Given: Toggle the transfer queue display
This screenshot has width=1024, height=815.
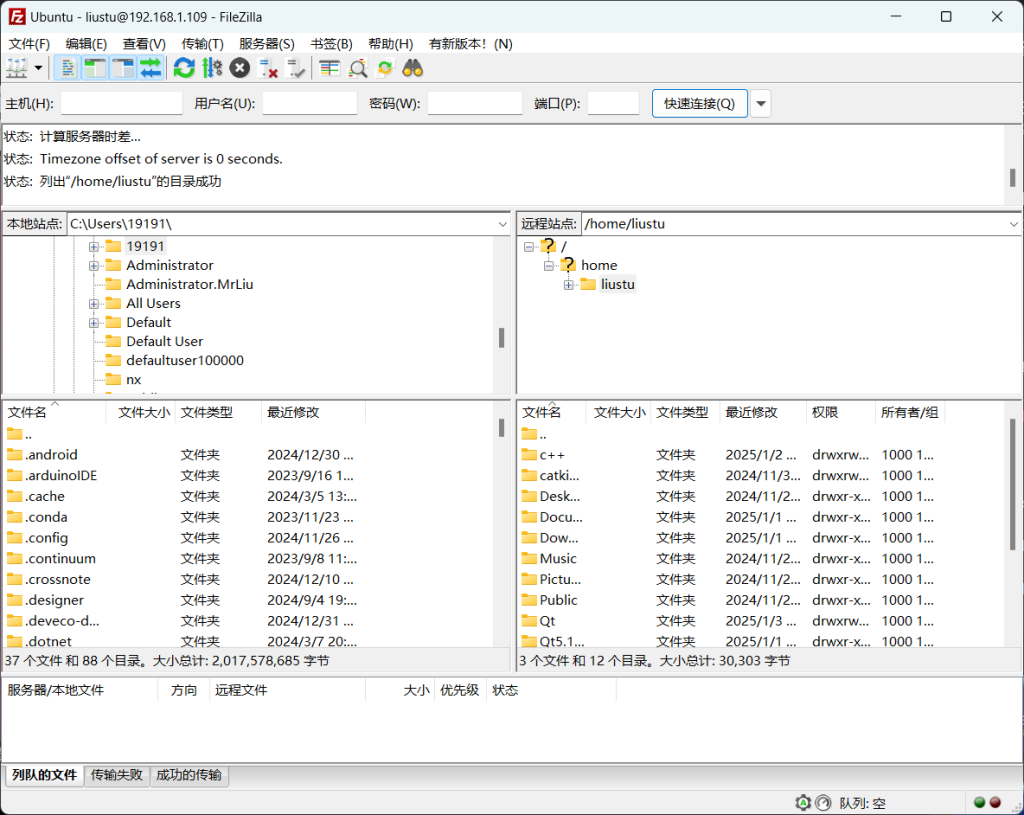Looking at the screenshot, I should 150,68.
